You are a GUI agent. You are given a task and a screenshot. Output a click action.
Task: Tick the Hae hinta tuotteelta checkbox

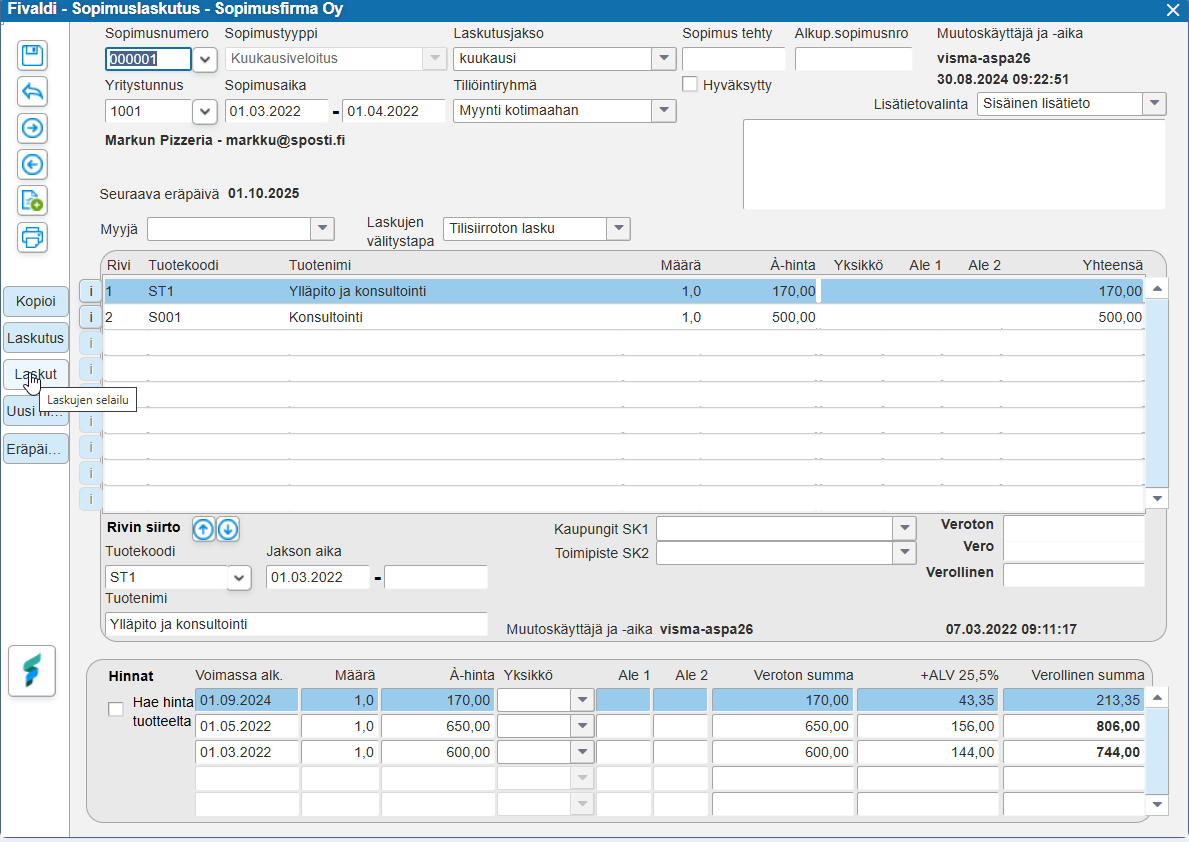116,709
